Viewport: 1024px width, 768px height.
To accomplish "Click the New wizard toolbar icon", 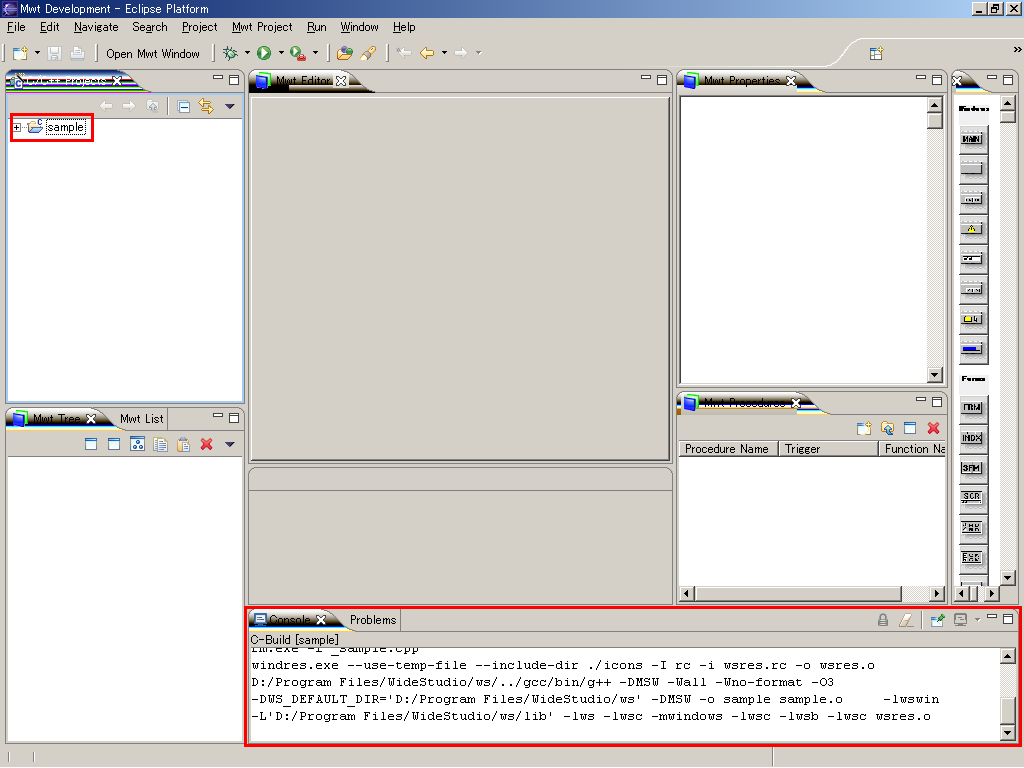I will click(x=20, y=54).
